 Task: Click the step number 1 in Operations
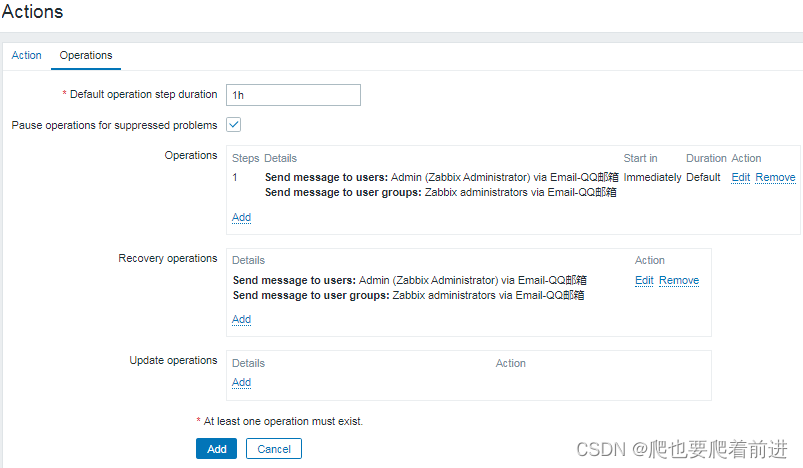point(235,177)
